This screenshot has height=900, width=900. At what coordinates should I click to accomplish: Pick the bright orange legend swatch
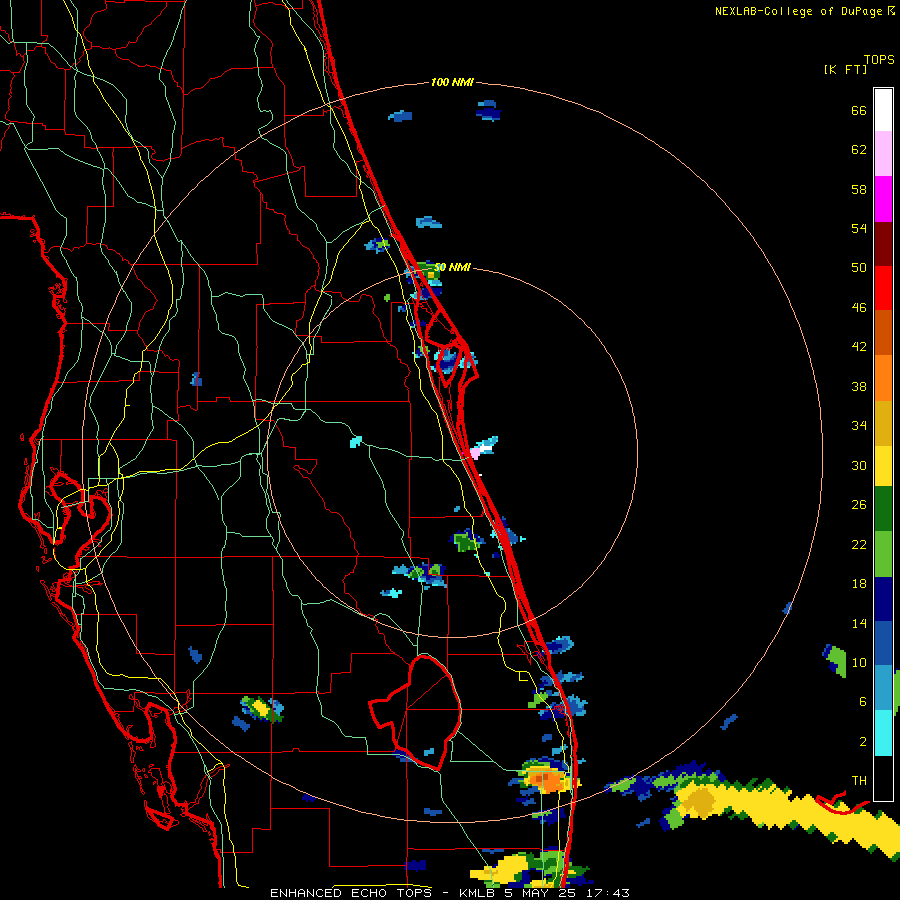coord(883,378)
